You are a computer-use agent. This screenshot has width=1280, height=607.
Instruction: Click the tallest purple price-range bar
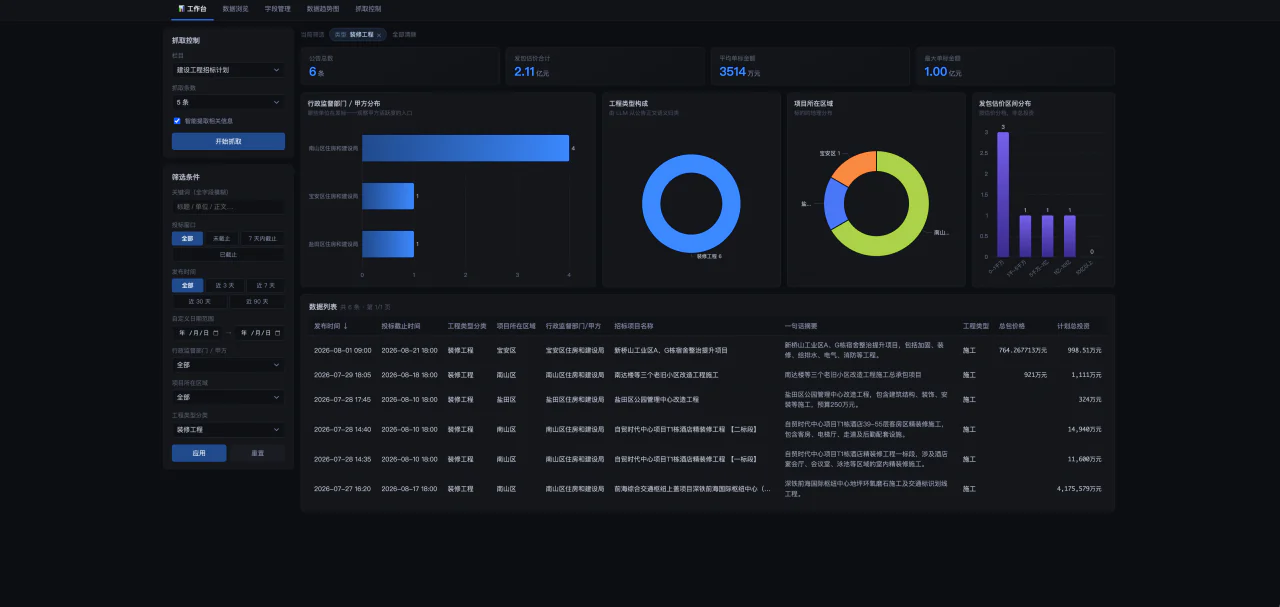click(1003, 194)
